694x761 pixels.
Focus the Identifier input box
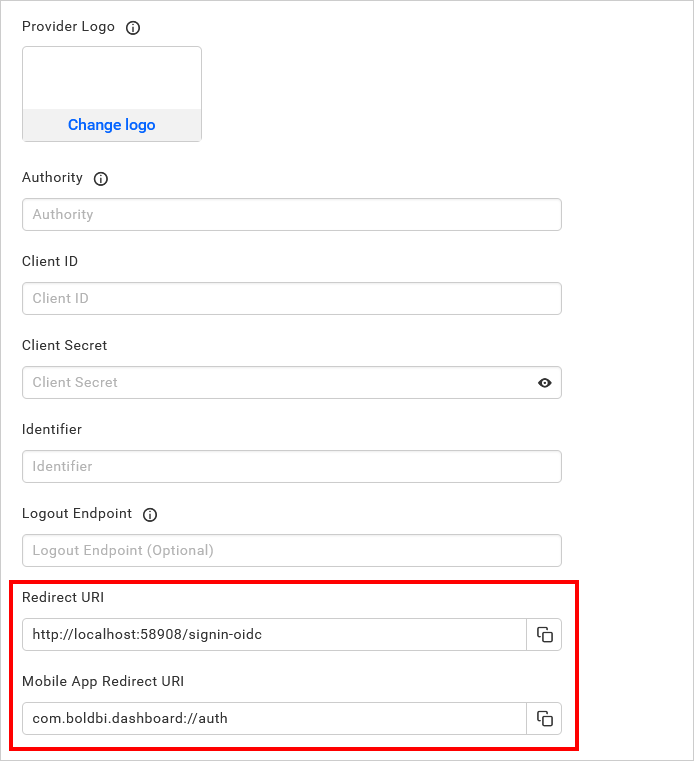(x=291, y=467)
